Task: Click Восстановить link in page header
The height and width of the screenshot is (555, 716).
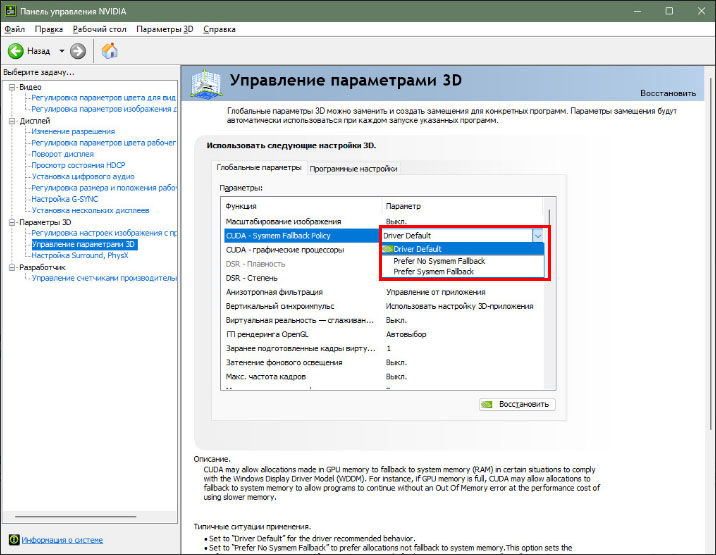Action: (668, 93)
